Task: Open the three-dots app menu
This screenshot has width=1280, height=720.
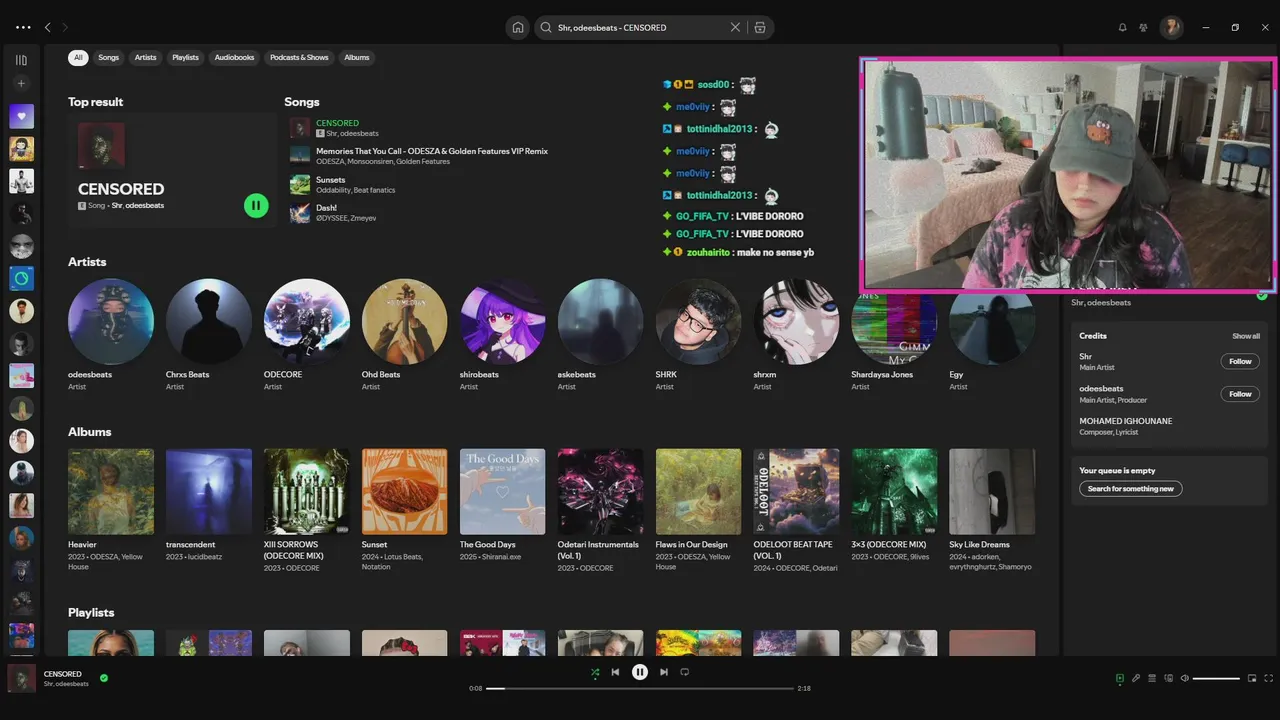Action: pyautogui.click(x=23, y=28)
